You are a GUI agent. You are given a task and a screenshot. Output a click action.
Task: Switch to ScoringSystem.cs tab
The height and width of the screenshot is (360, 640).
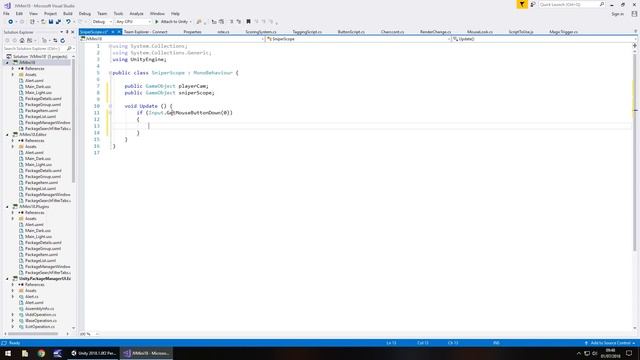pos(261,32)
